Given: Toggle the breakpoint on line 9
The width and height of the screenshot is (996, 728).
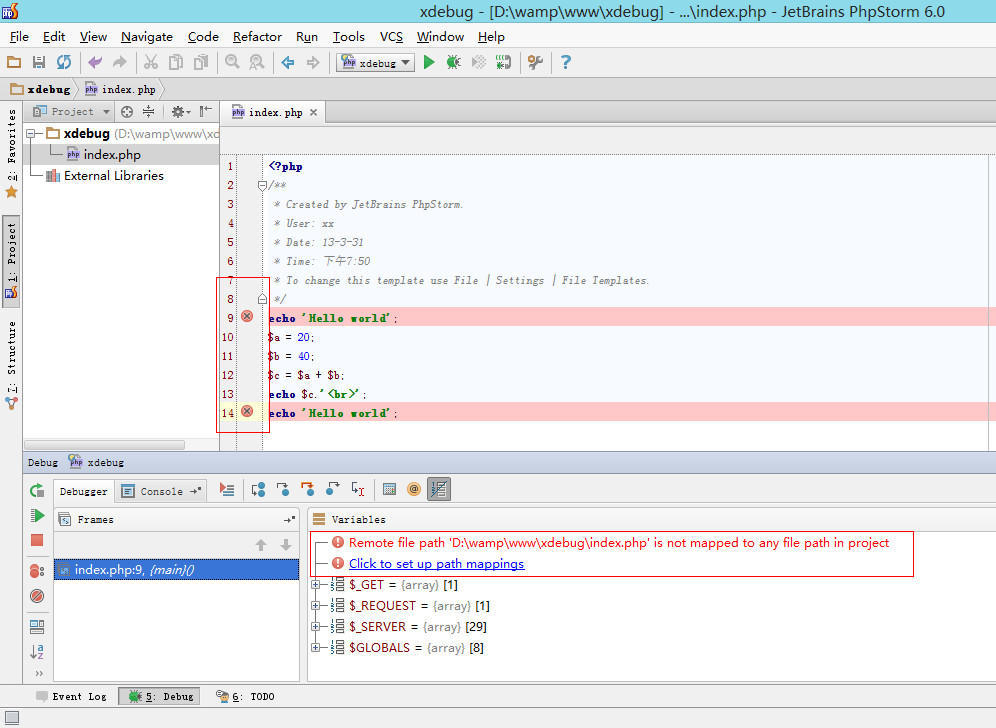Looking at the screenshot, I should click(247, 316).
